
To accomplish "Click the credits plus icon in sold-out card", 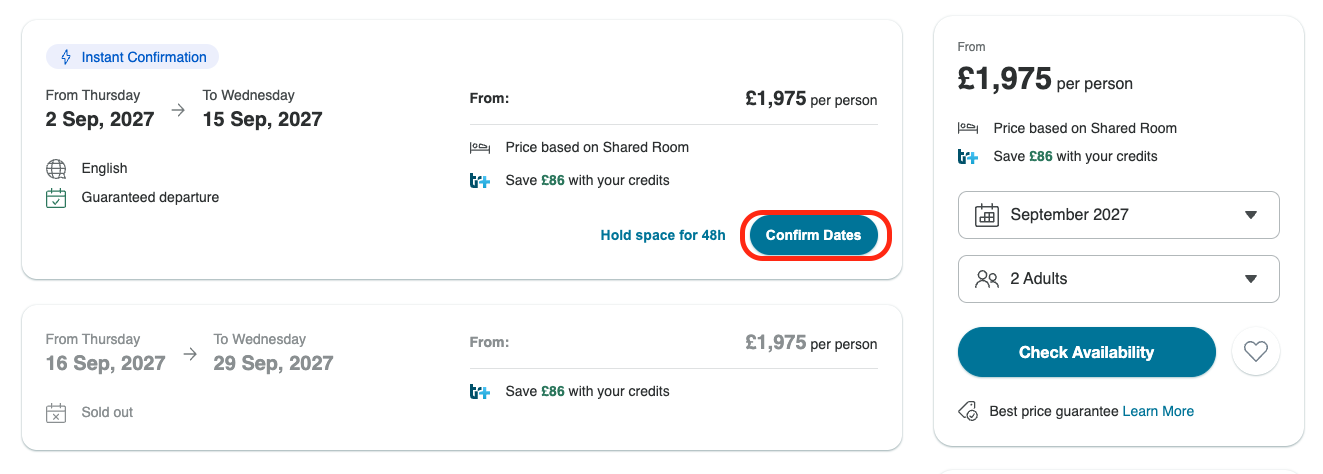I will click(480, 391).
